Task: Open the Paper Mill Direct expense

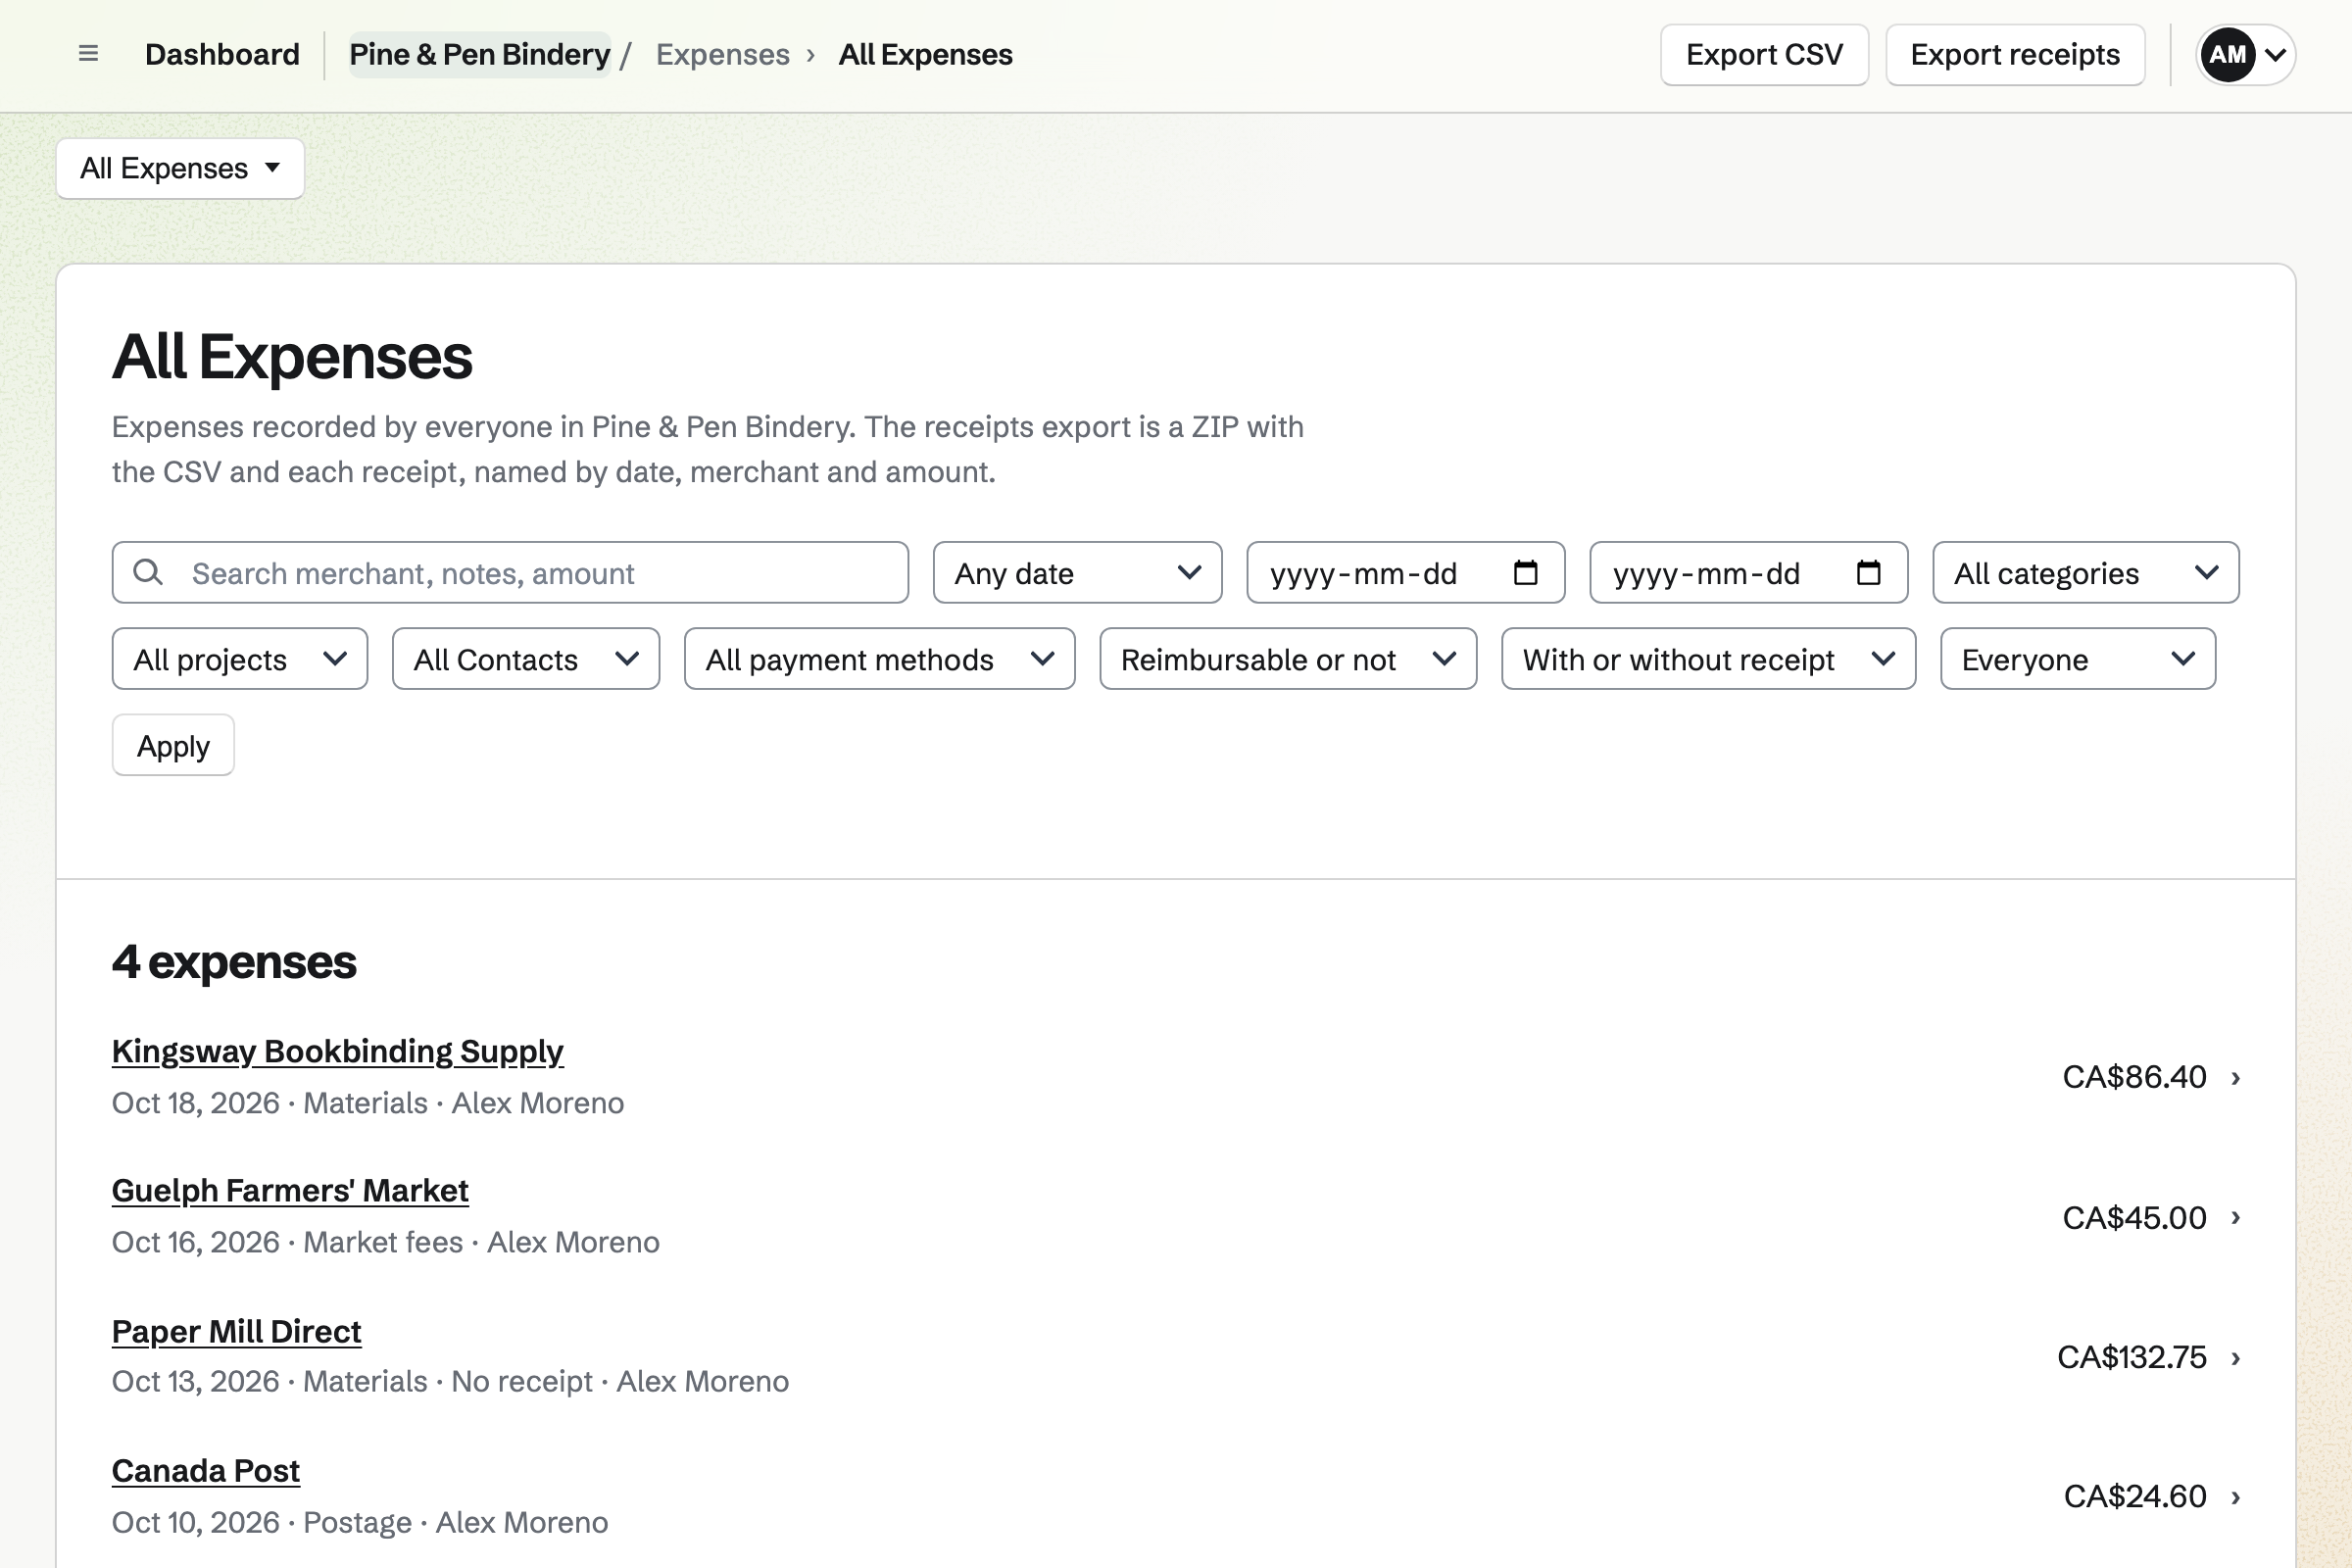Action: click(x=236, y=1331)
